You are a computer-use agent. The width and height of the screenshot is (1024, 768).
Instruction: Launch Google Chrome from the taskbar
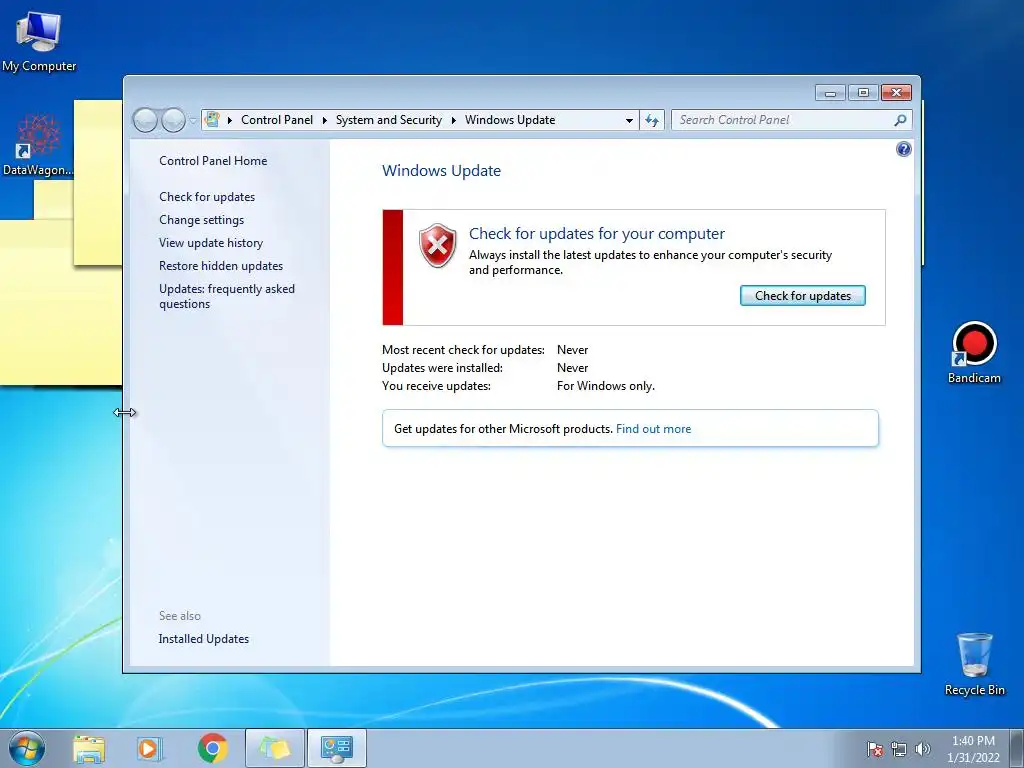tap(213, 748)
